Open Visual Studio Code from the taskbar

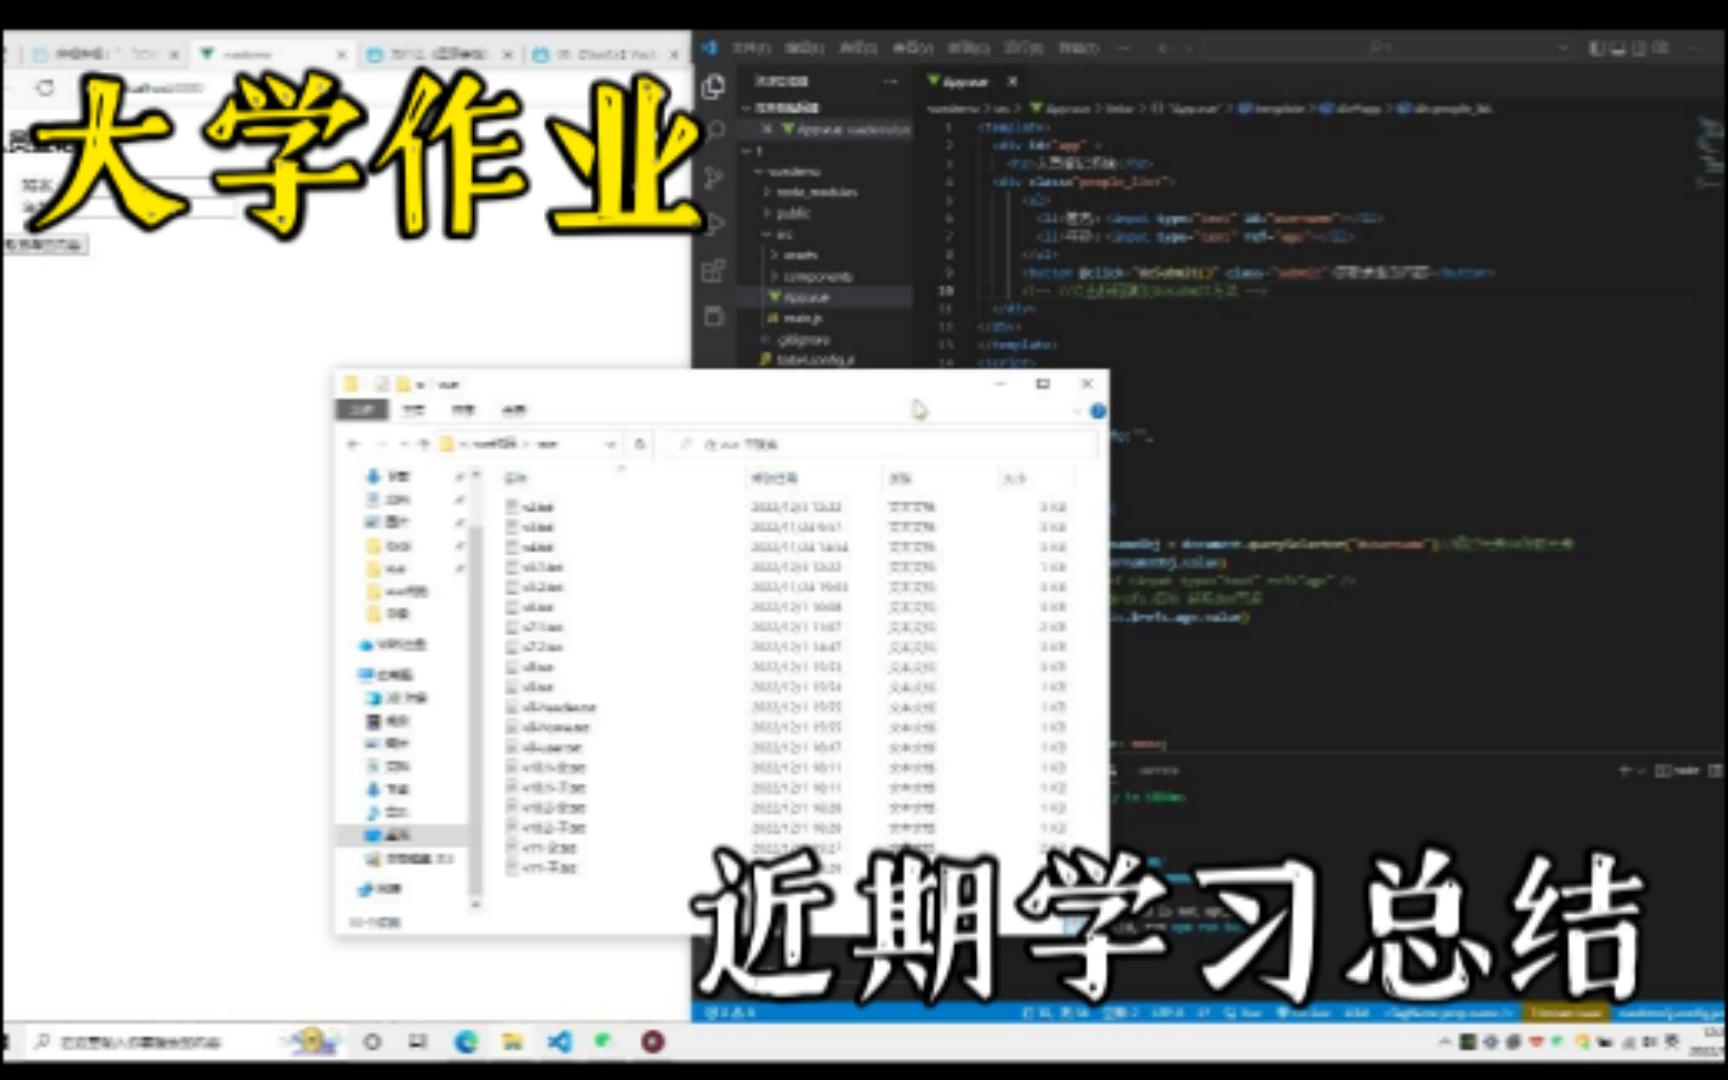point(558,1042)
